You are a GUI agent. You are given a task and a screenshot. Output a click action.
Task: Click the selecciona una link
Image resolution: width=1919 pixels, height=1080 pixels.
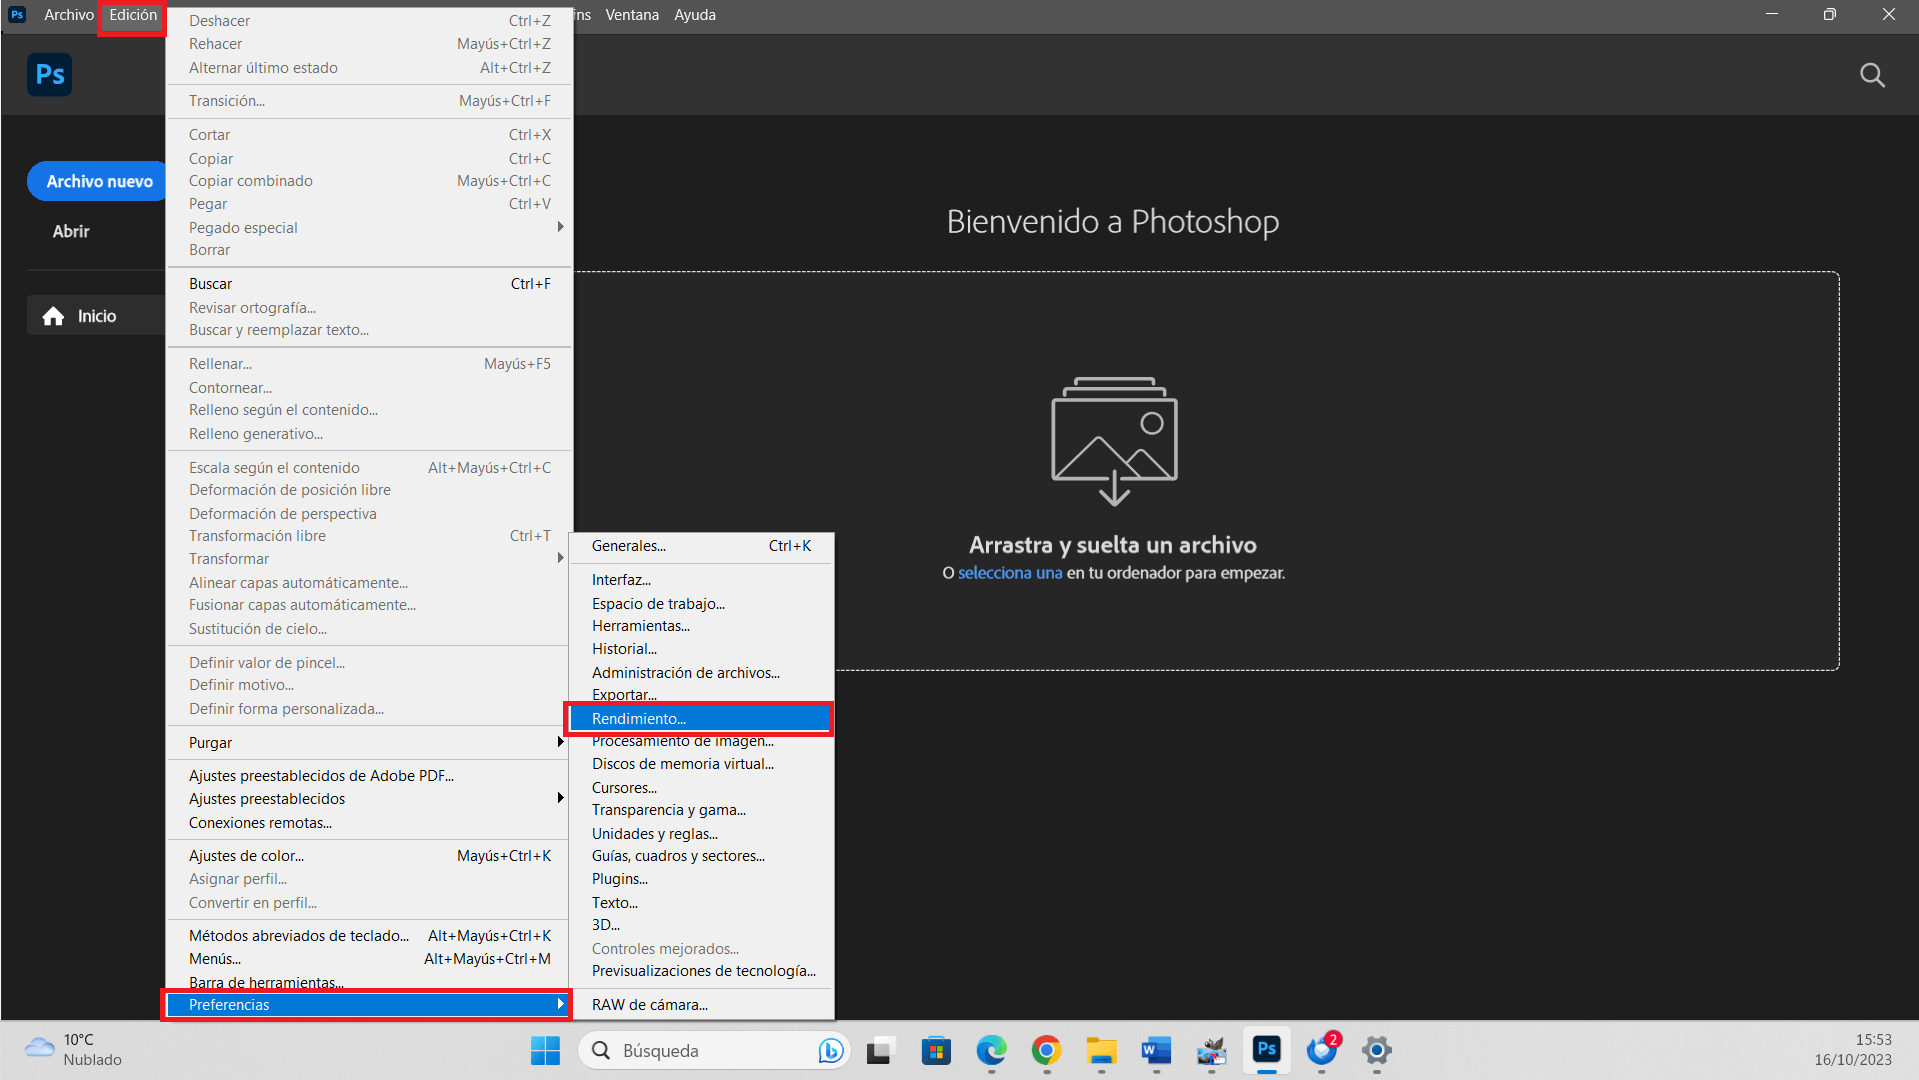[x=1010, y=573]
